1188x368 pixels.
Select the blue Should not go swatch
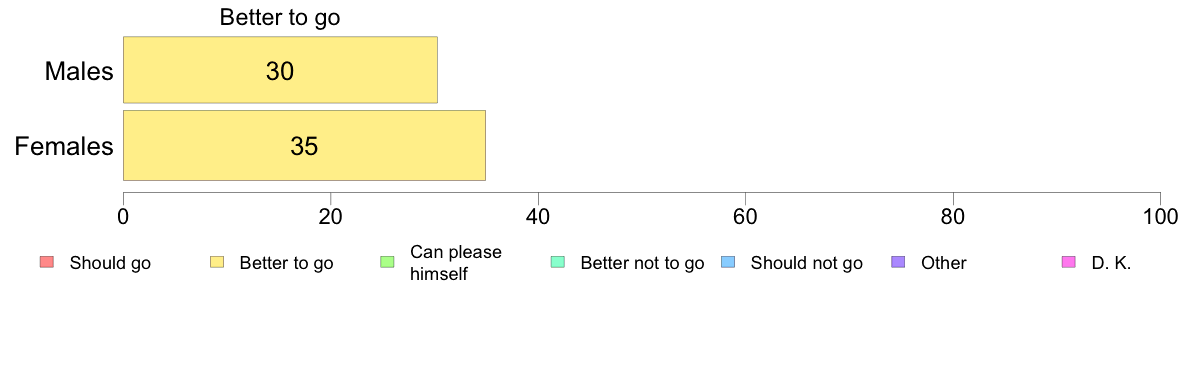click(728, 263)
